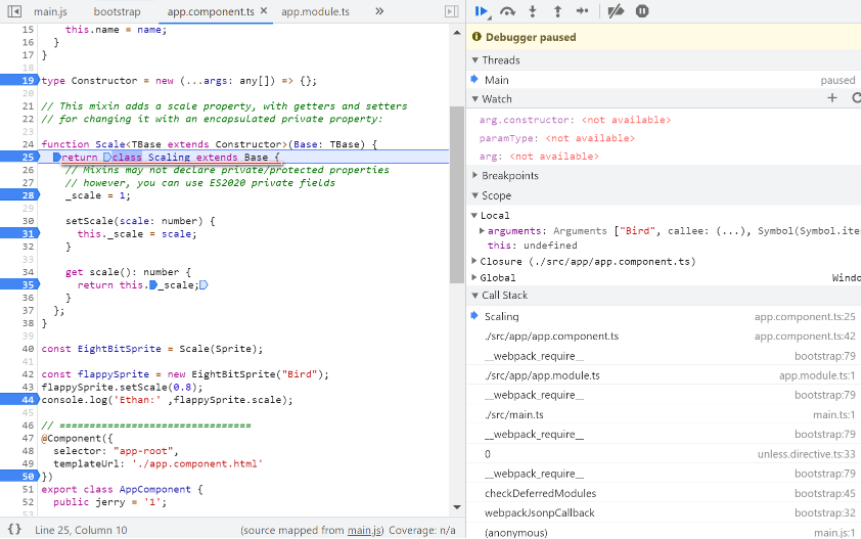Pretty print the source file
Screen dimensions: 861x539
point(14,529)
